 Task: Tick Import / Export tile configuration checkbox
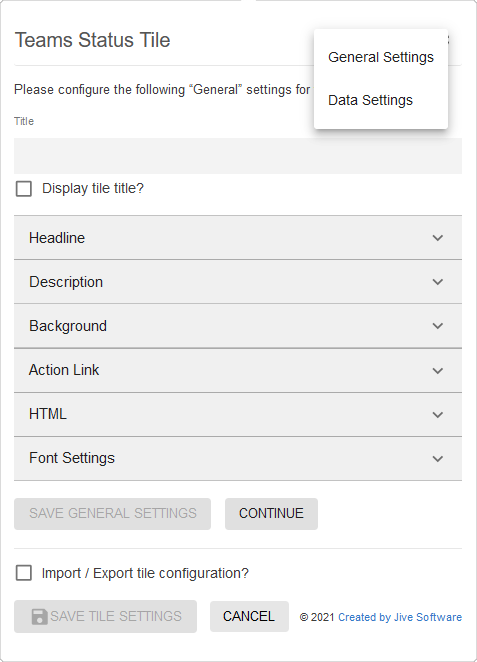[24, 573]
